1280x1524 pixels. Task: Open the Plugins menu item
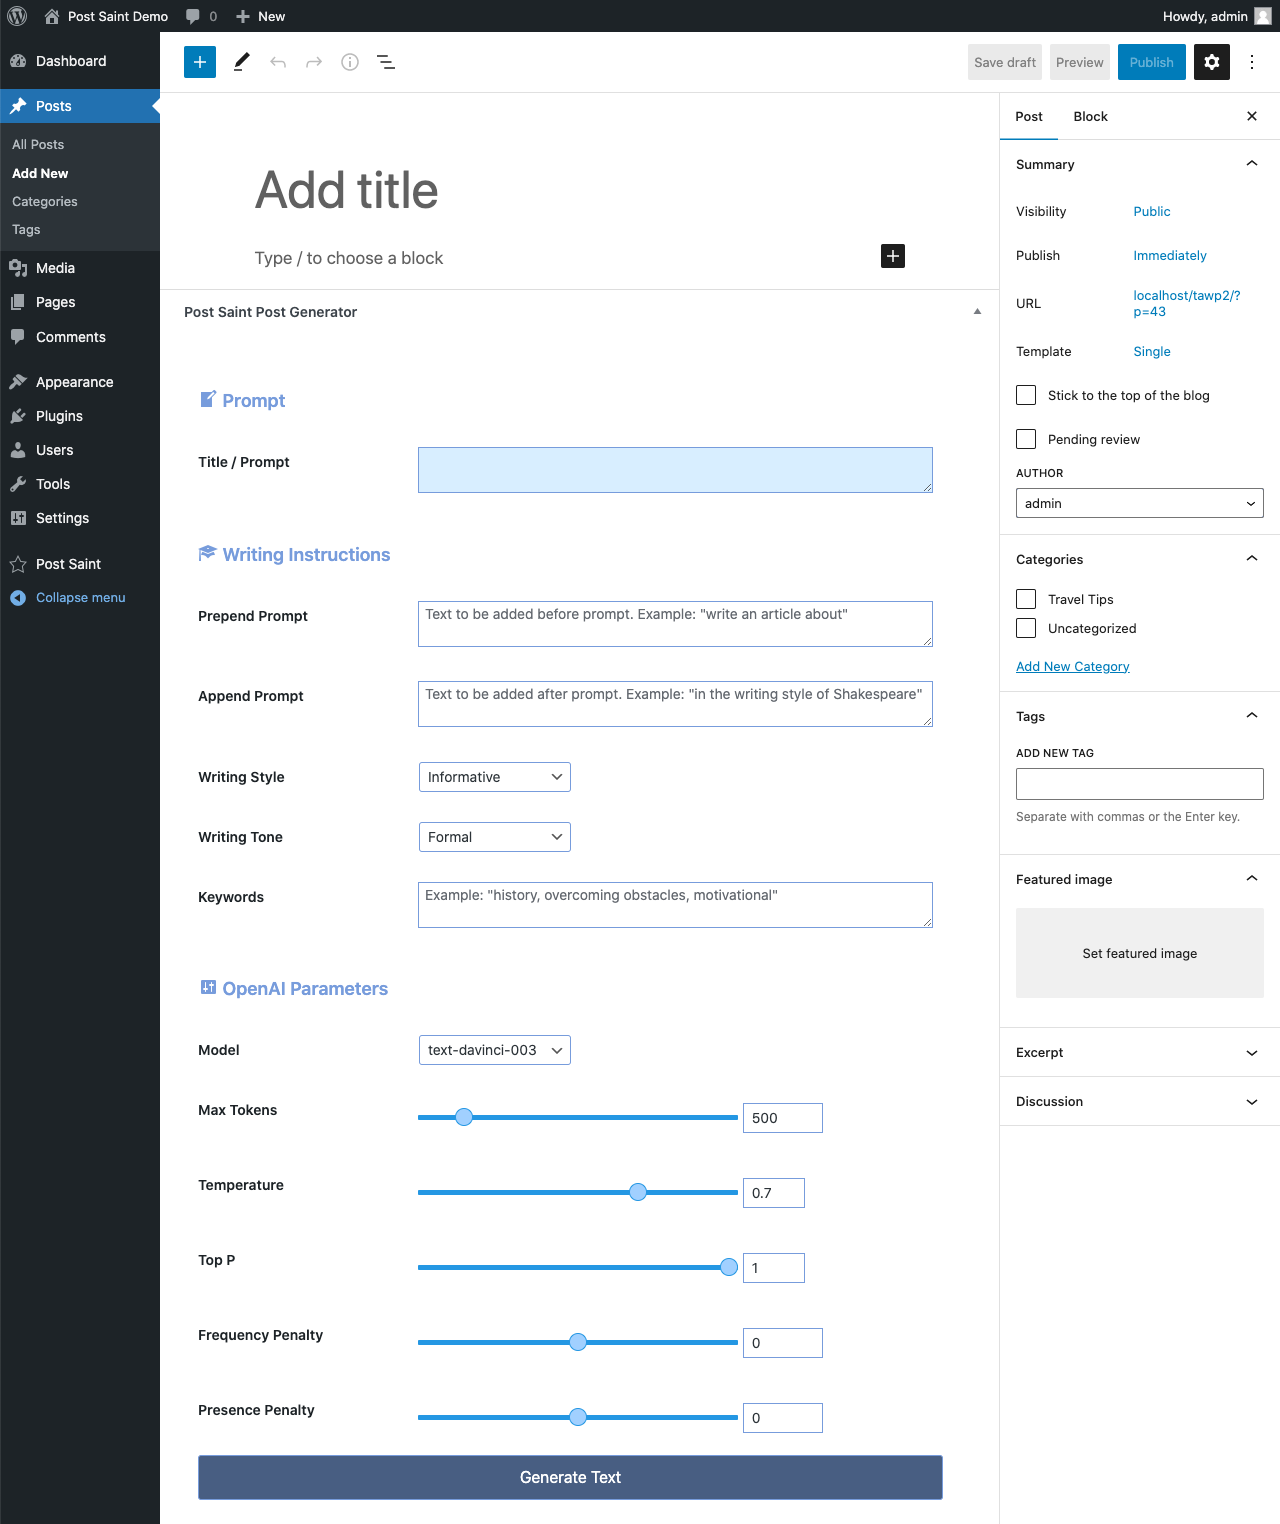coord(80,416)
